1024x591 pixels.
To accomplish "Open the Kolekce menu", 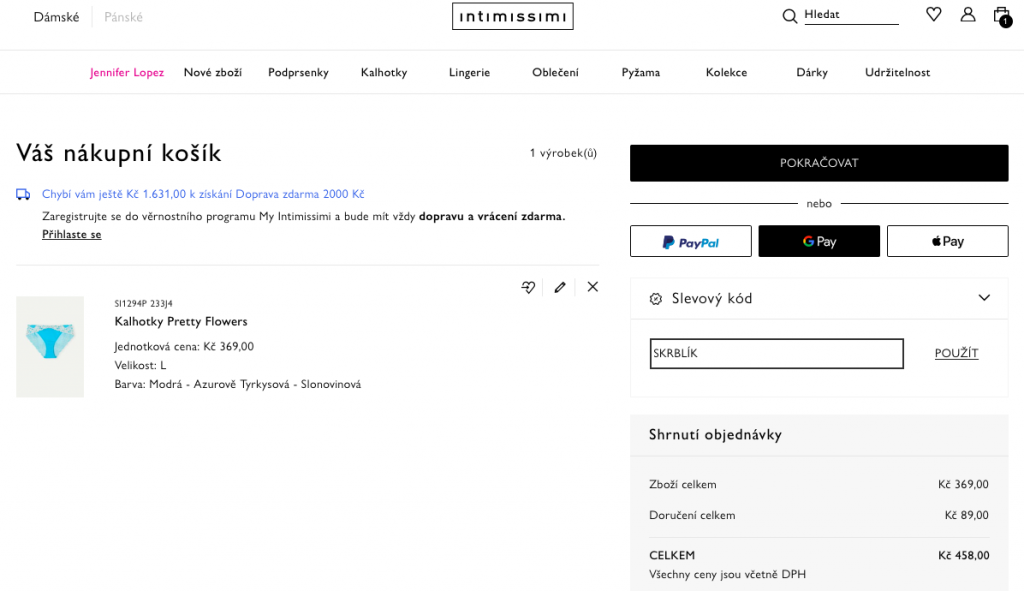I will pos(726,72).
